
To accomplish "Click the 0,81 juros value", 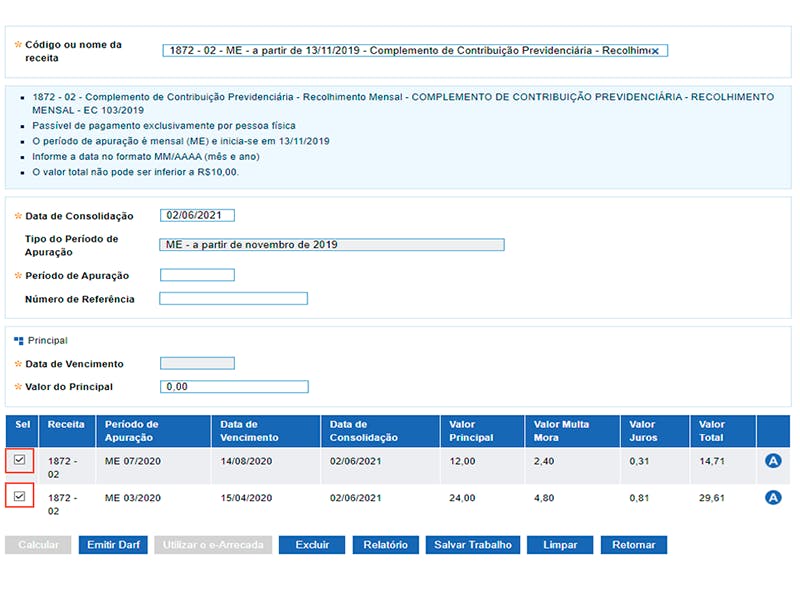I will (x=639, y=498).
